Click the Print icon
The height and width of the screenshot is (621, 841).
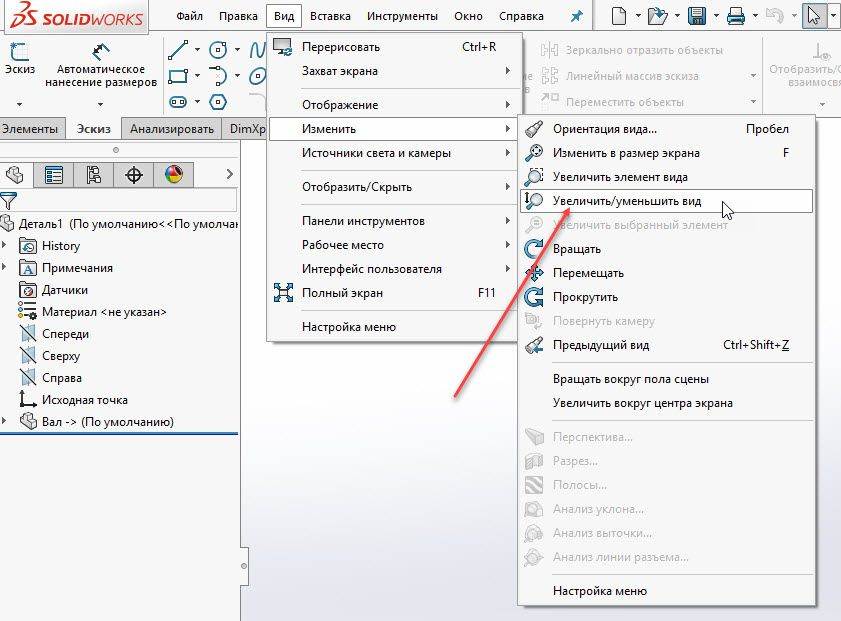pyautogui.click(x=735, y=17)
